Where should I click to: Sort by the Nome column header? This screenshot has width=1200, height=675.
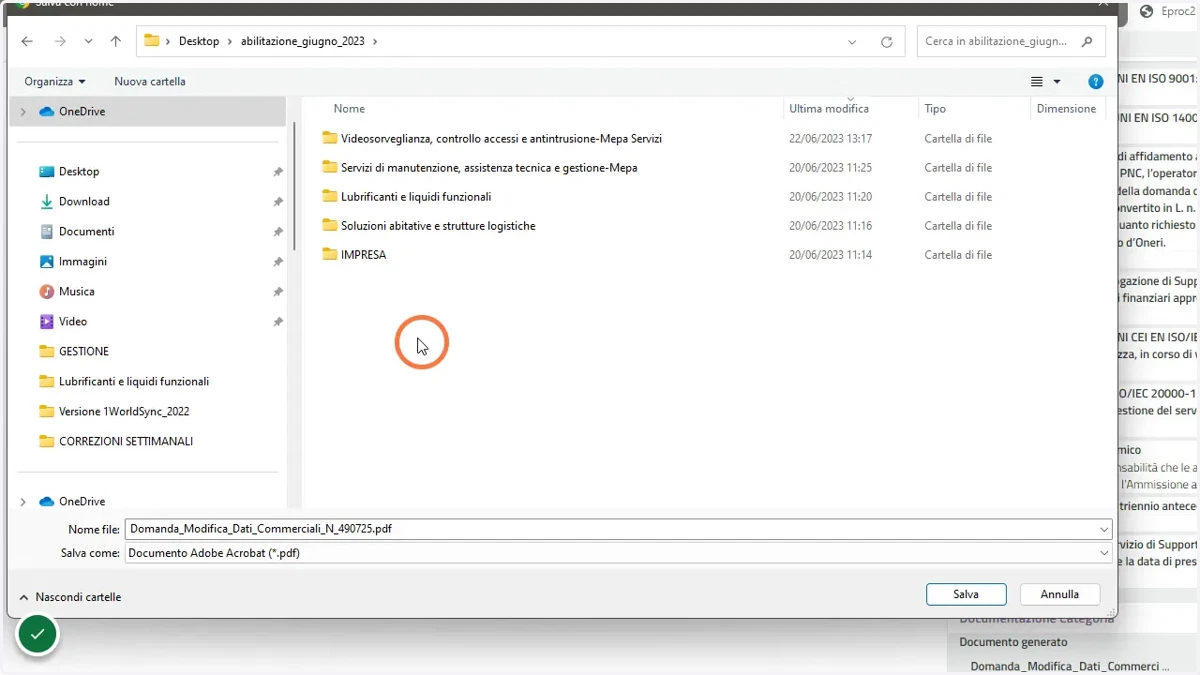[x=349, y=109]
